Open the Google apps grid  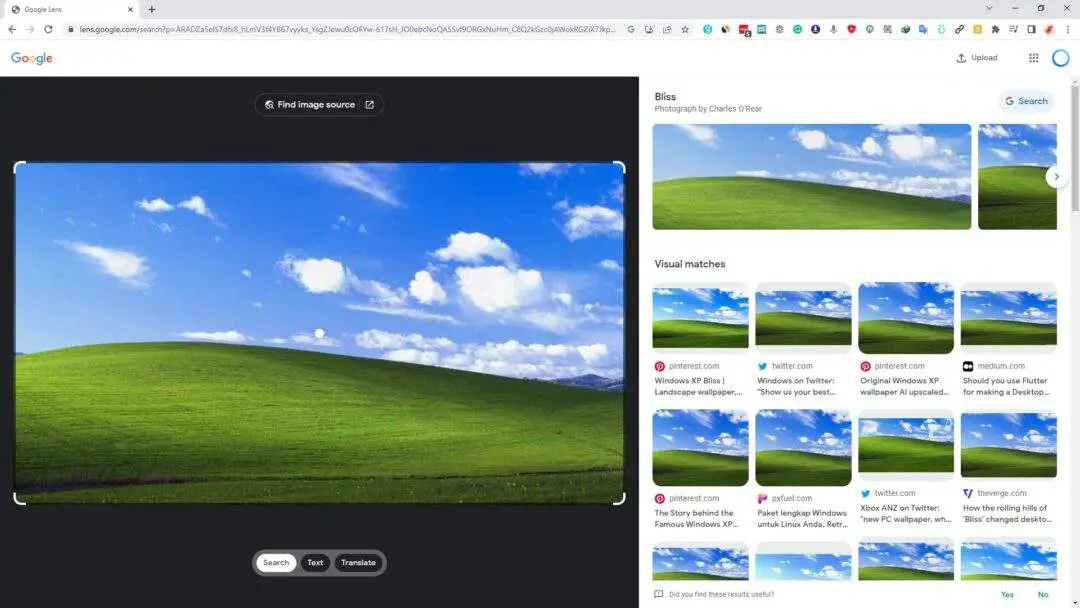click(1033, 58)
